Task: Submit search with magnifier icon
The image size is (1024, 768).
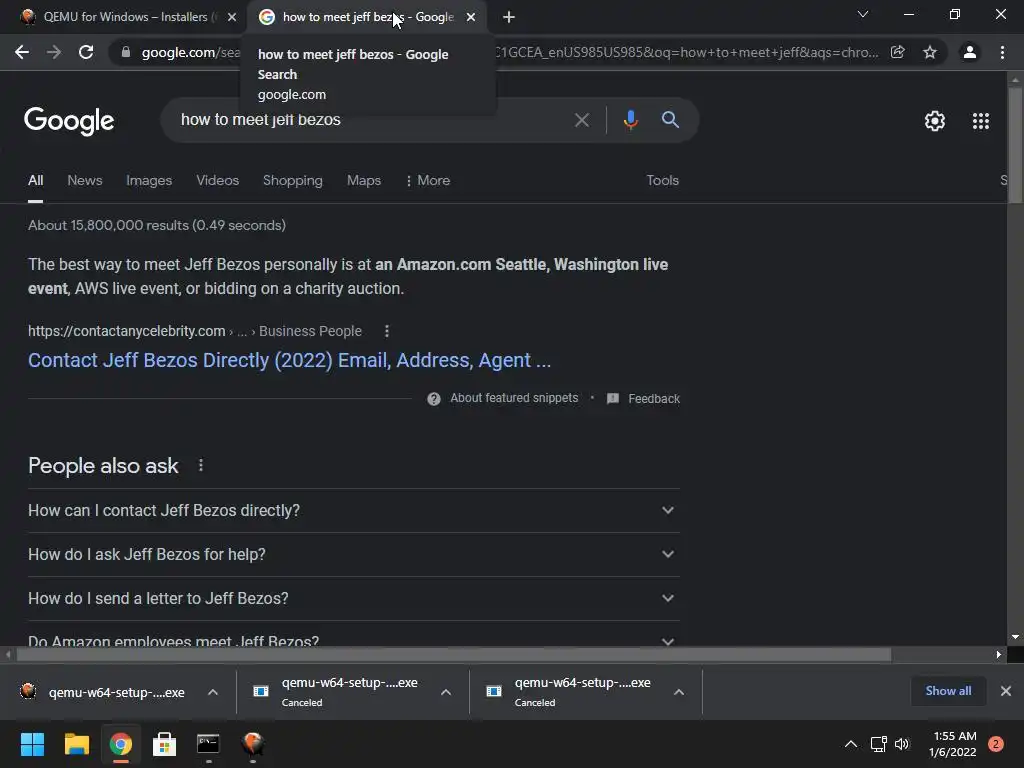Action: pyautogui.click(x=670, y=120)
